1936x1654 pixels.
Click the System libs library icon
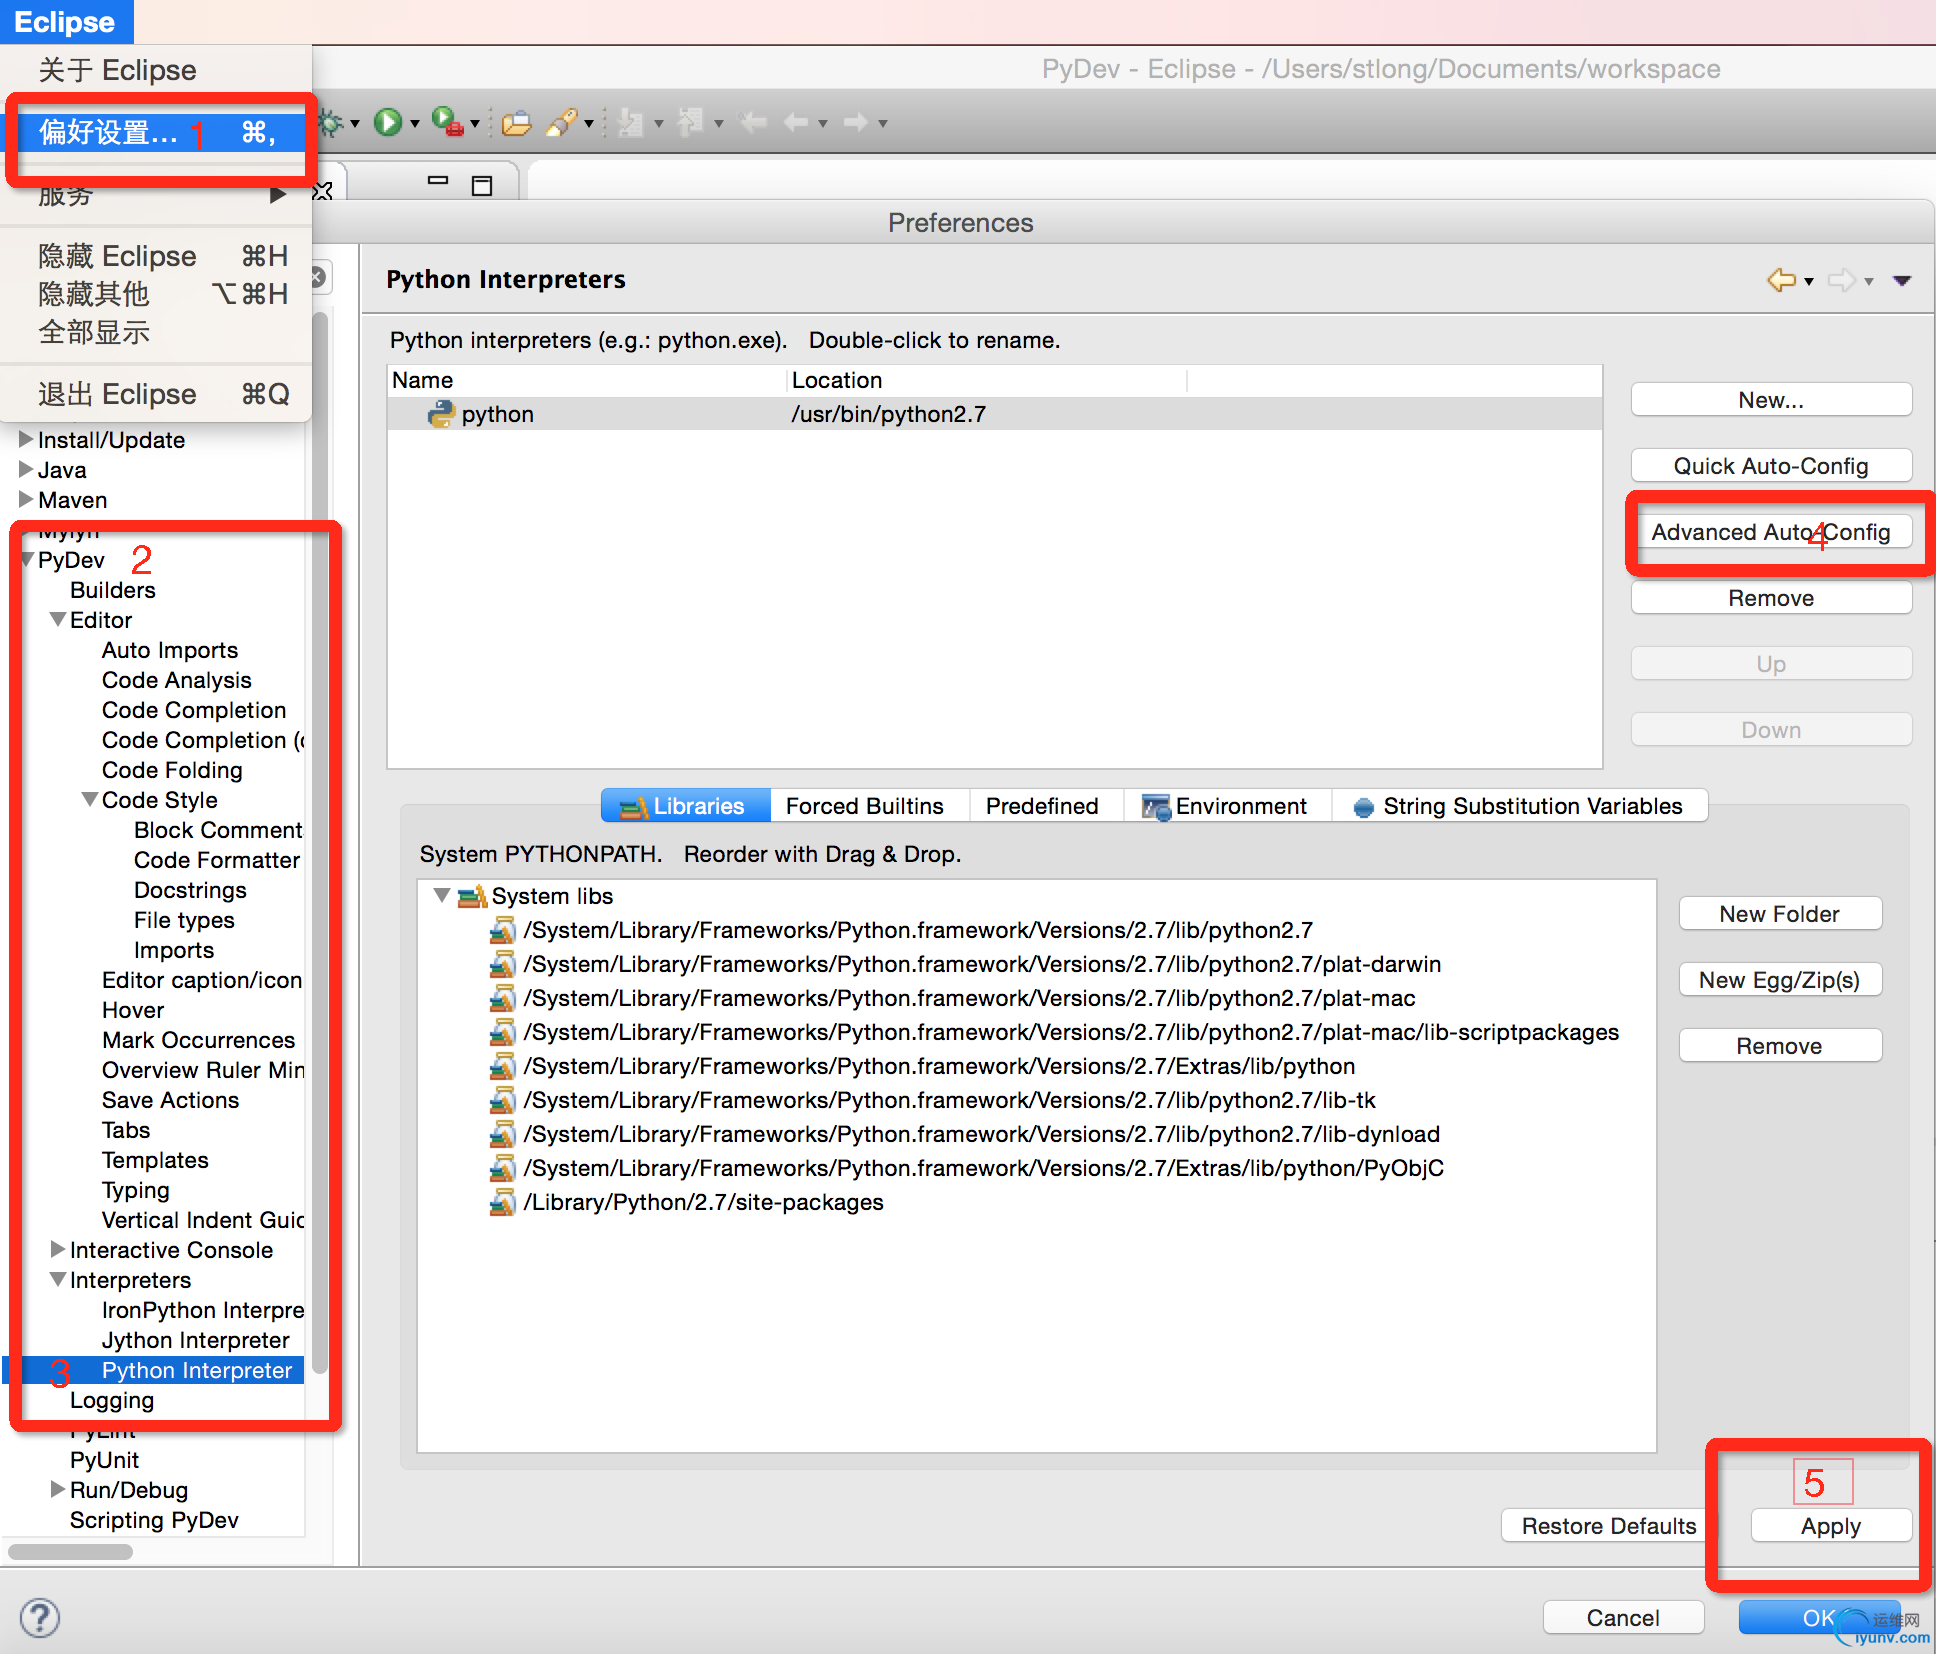(x=472, y=896)
